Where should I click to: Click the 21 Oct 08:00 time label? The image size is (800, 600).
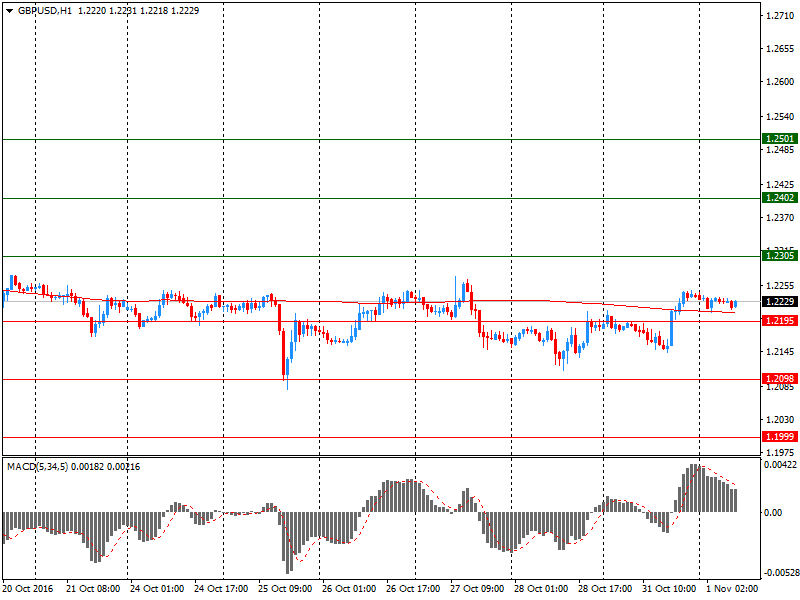coord(93,589)
